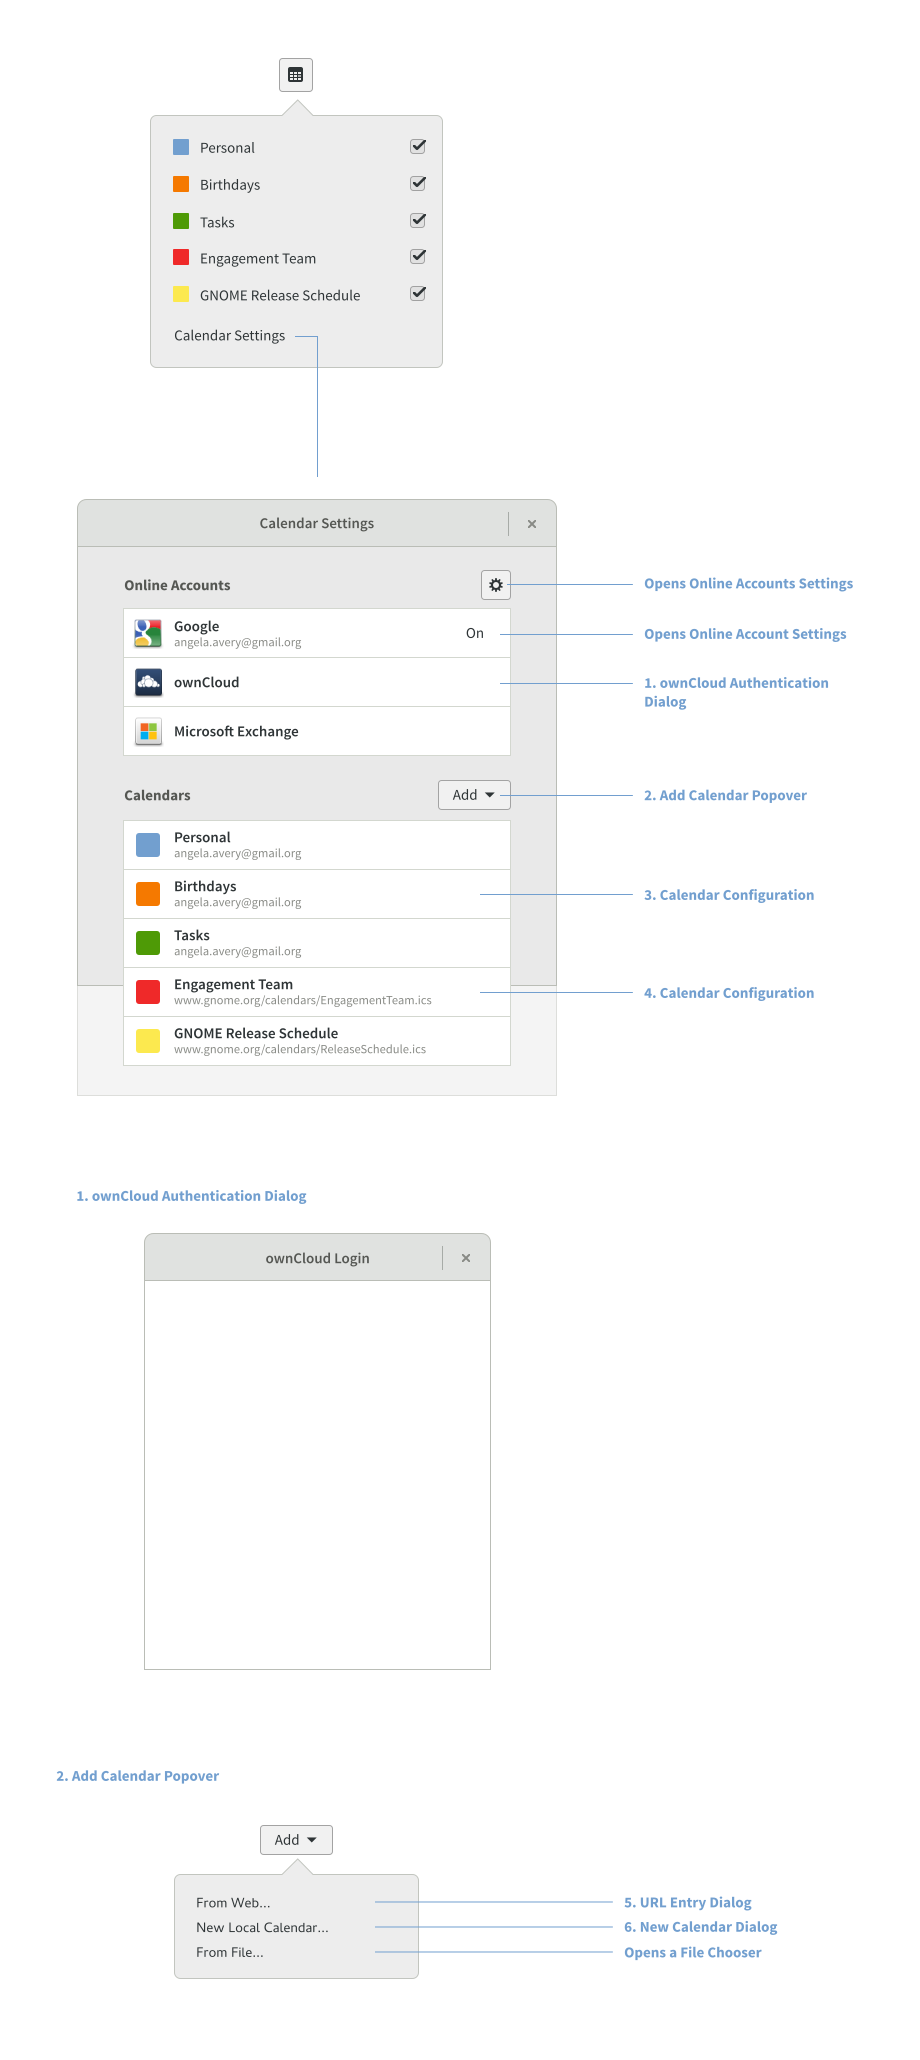This screenshot has height=2060, width=920.
Task: Open Add dropdown in Calendar Settings
Action: 474,795
